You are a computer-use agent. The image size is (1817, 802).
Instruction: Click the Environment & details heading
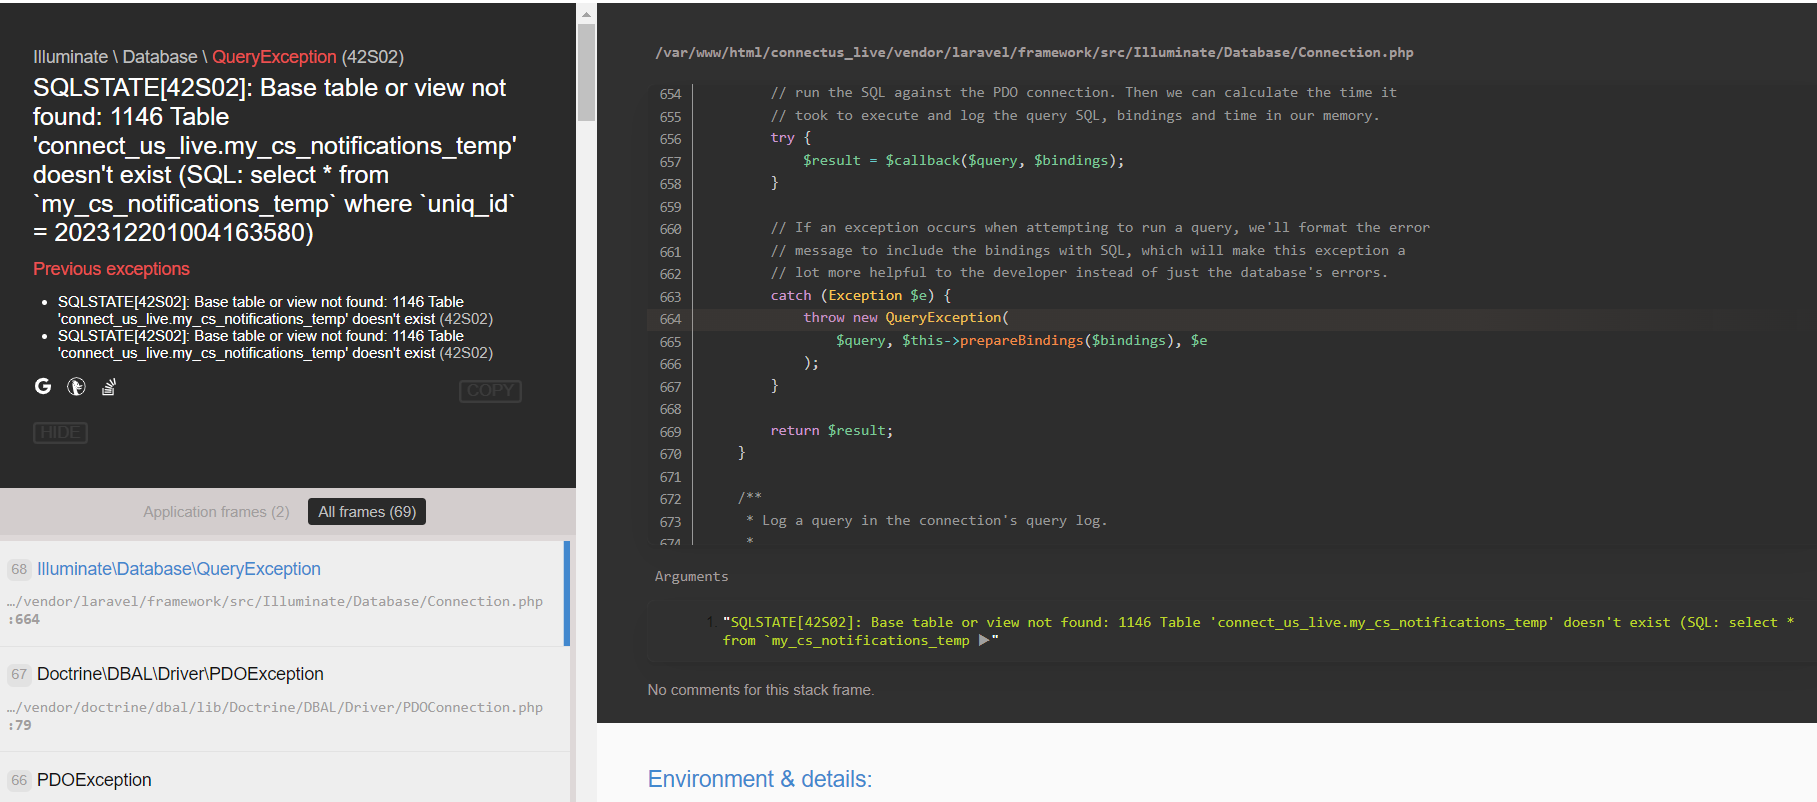pyautogui.click(x=760, y=779)
